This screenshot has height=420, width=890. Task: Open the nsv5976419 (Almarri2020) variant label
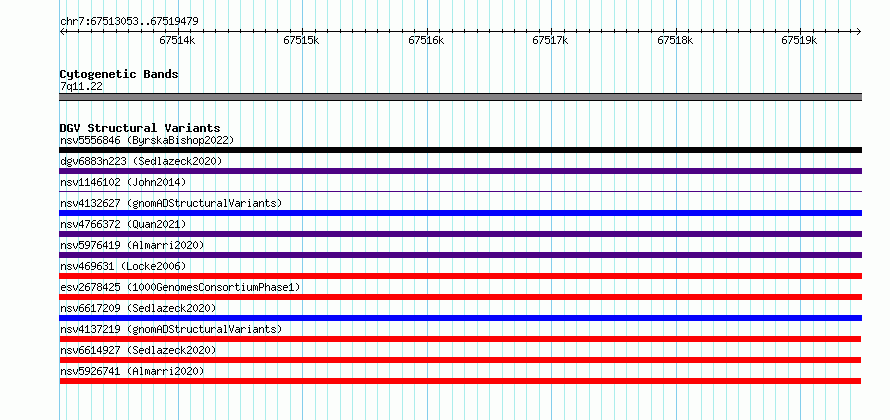pos(132,245)
